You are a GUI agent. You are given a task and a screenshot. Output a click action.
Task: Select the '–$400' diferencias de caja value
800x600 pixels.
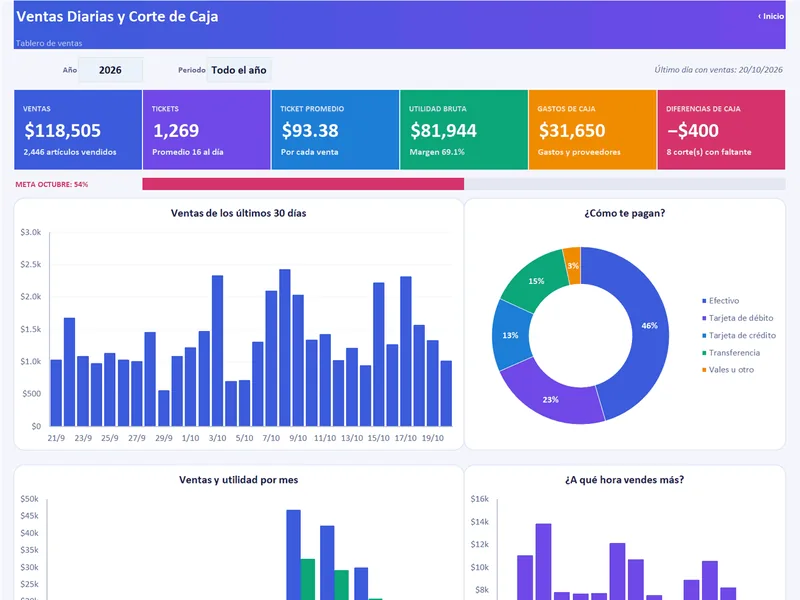[693, 131]
